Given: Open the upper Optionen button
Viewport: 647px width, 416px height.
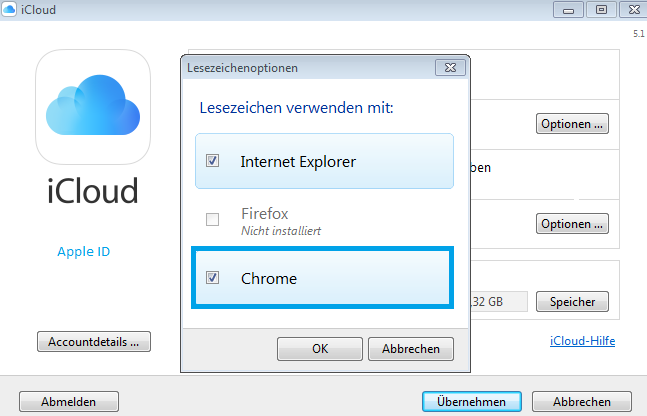Looking at the screenshot, I should click(572, 125).
